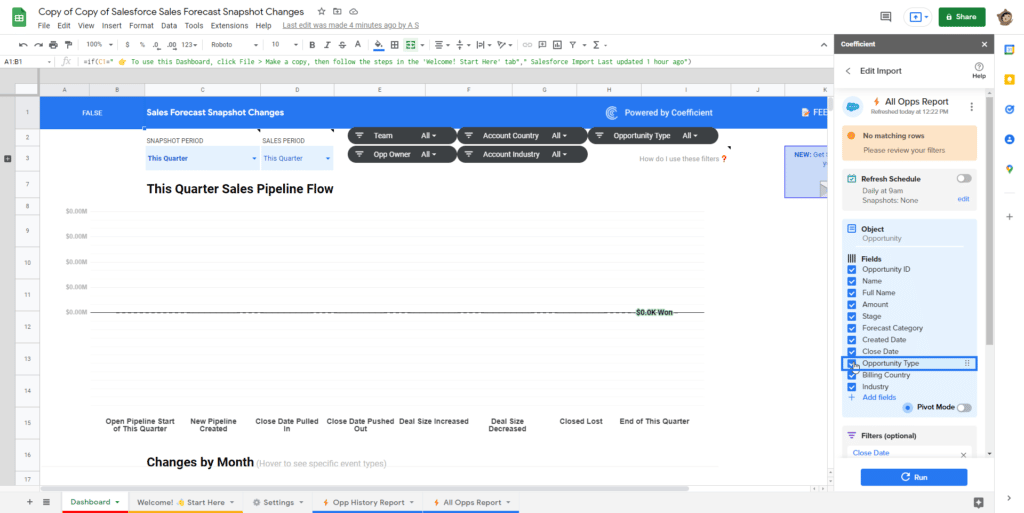Open the Opportunity Type filter dropdown
This screenshot has height=513, width=1024.
[x=690, y=136]
